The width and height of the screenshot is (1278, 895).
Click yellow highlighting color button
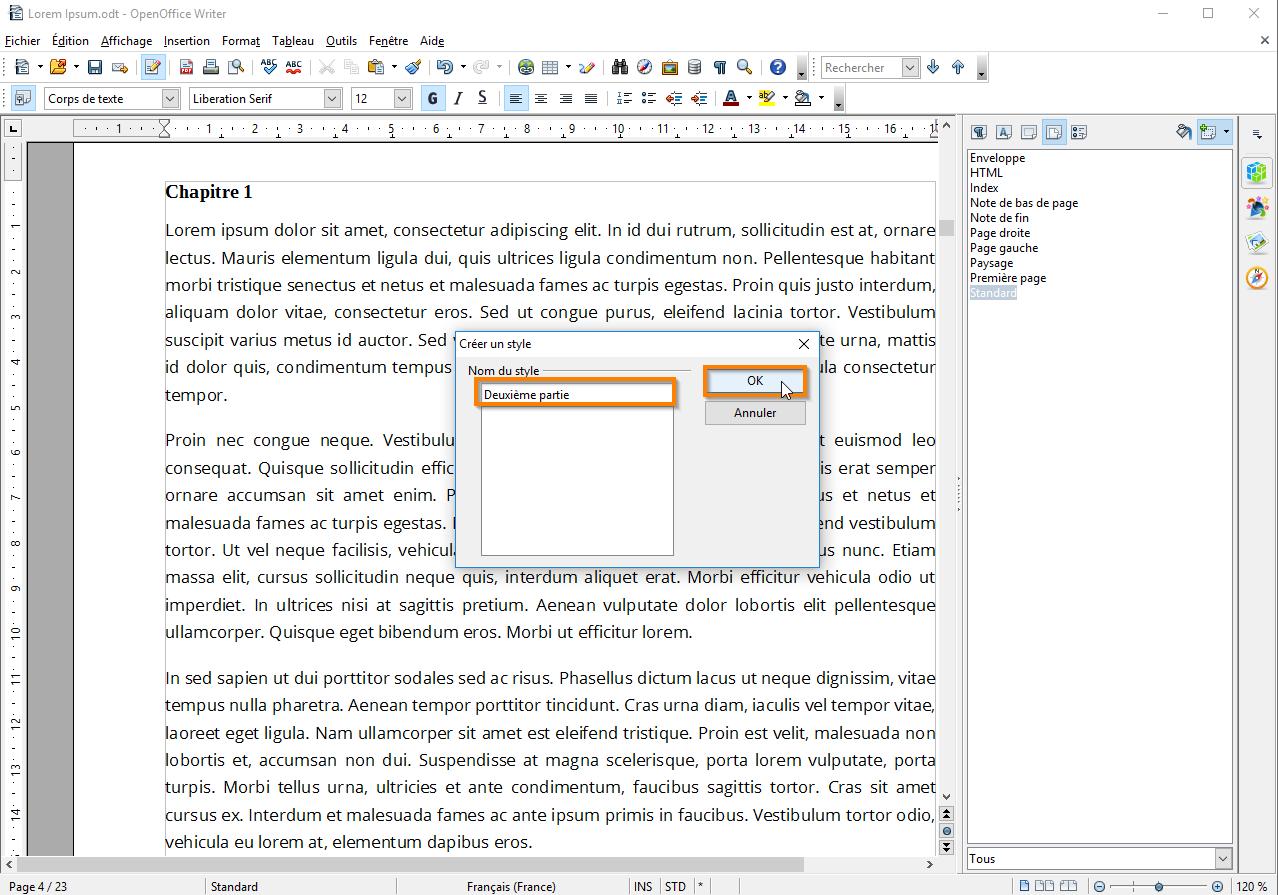pyautogui.click(x=767, y=98)
